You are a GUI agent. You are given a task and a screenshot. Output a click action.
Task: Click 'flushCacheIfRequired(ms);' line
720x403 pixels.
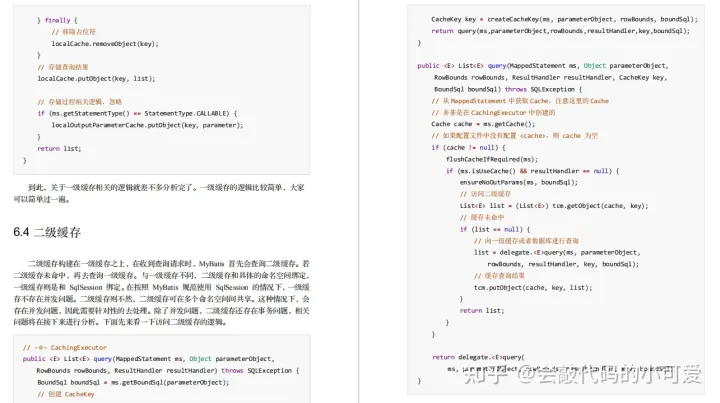coord(491,159)
